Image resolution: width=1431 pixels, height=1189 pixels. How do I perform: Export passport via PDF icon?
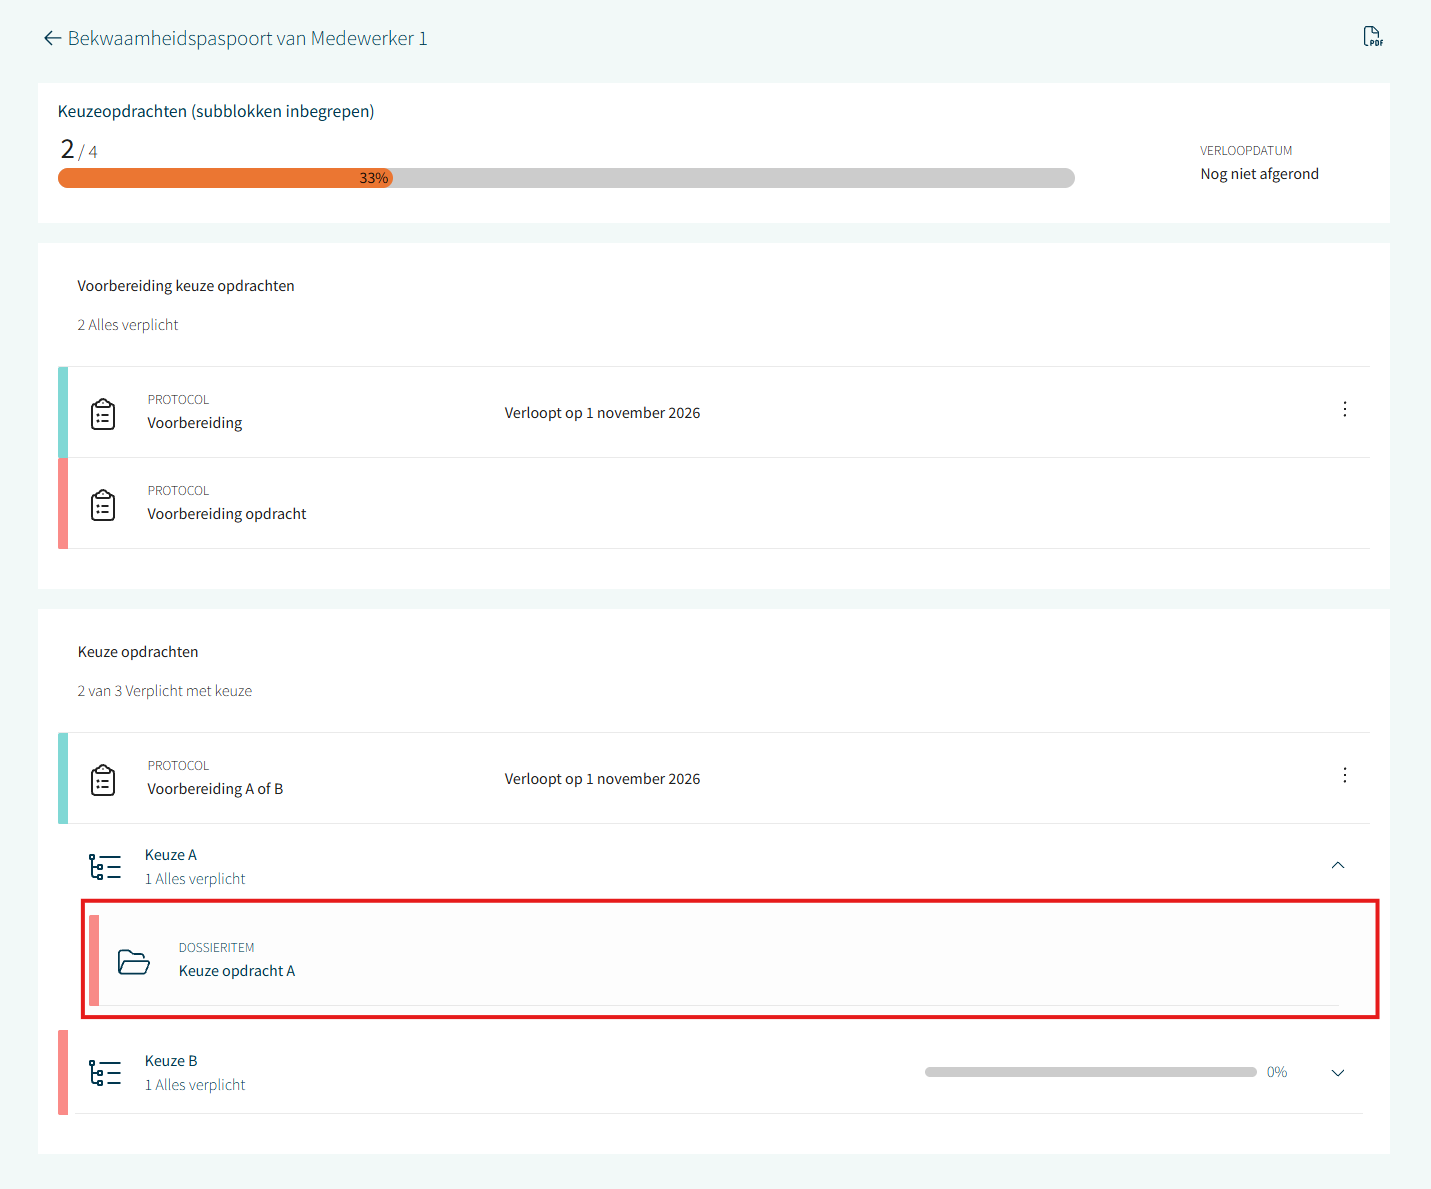1373,37
